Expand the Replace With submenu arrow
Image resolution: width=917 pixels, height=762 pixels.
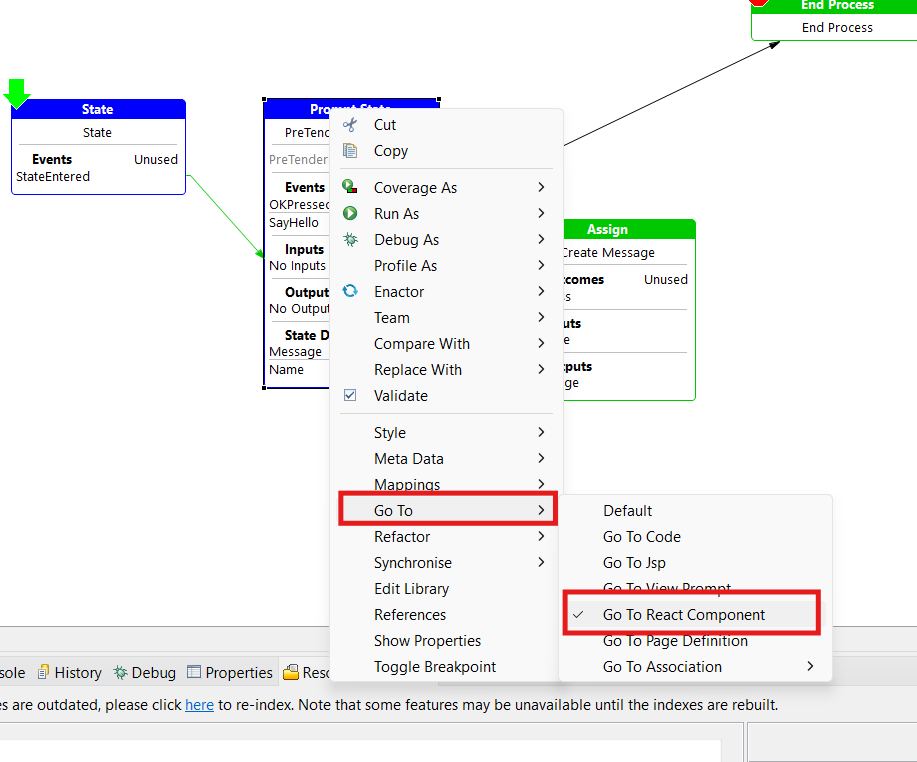click(541, 370)
